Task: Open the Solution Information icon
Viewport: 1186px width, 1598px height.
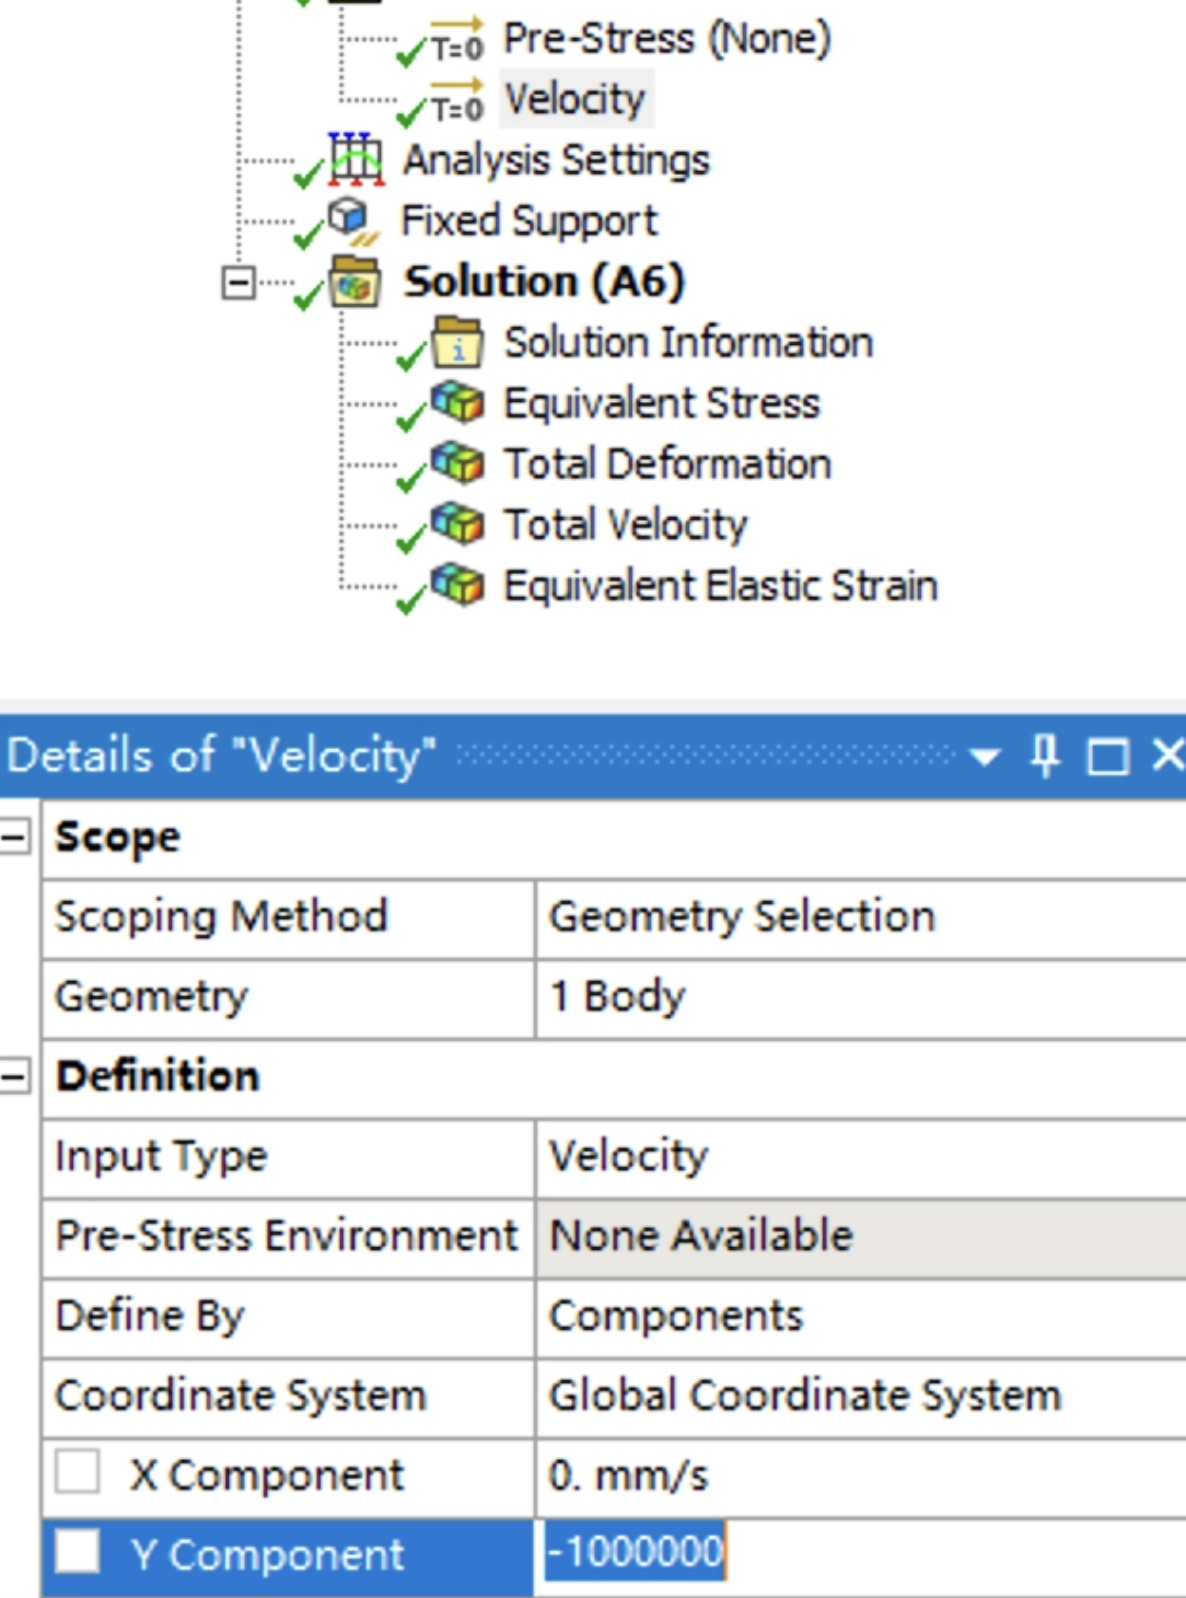Action: point(457,343)
